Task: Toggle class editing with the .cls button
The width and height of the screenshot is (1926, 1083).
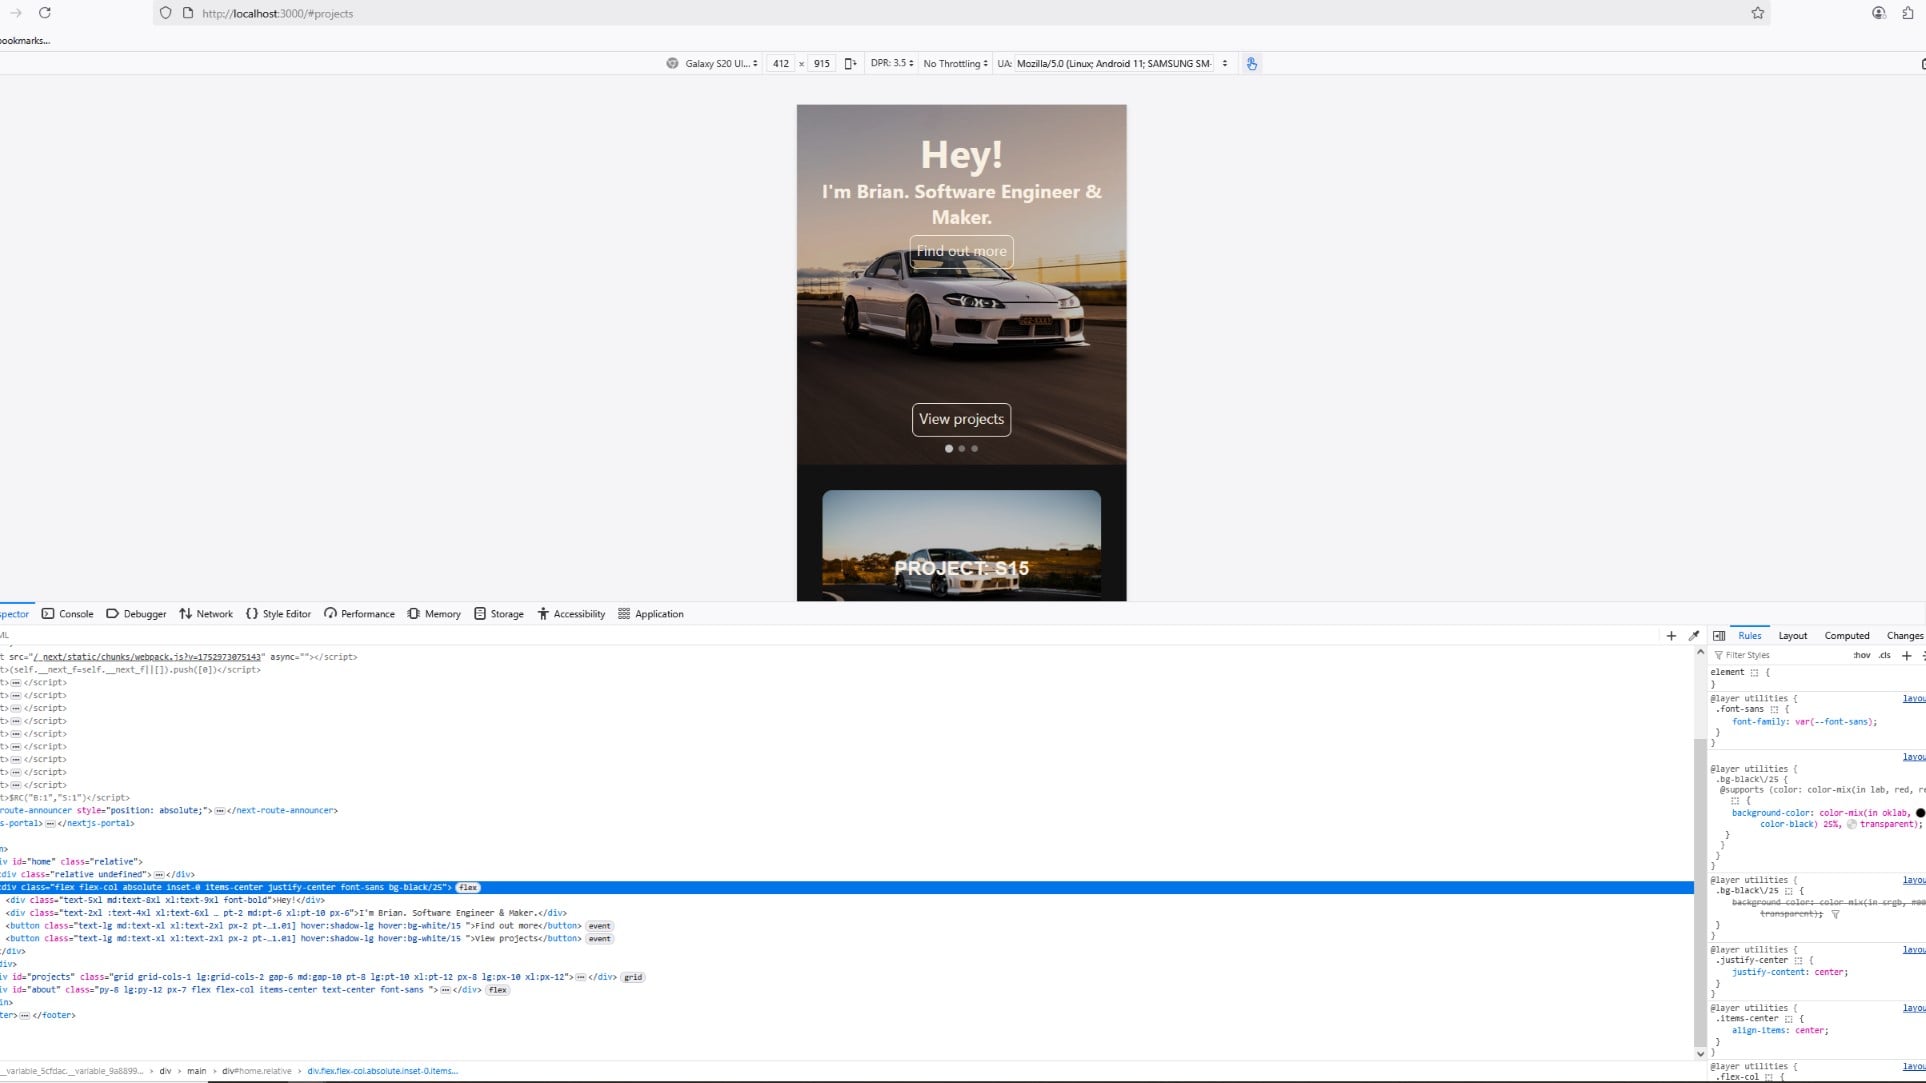Action: (1884, 655)
